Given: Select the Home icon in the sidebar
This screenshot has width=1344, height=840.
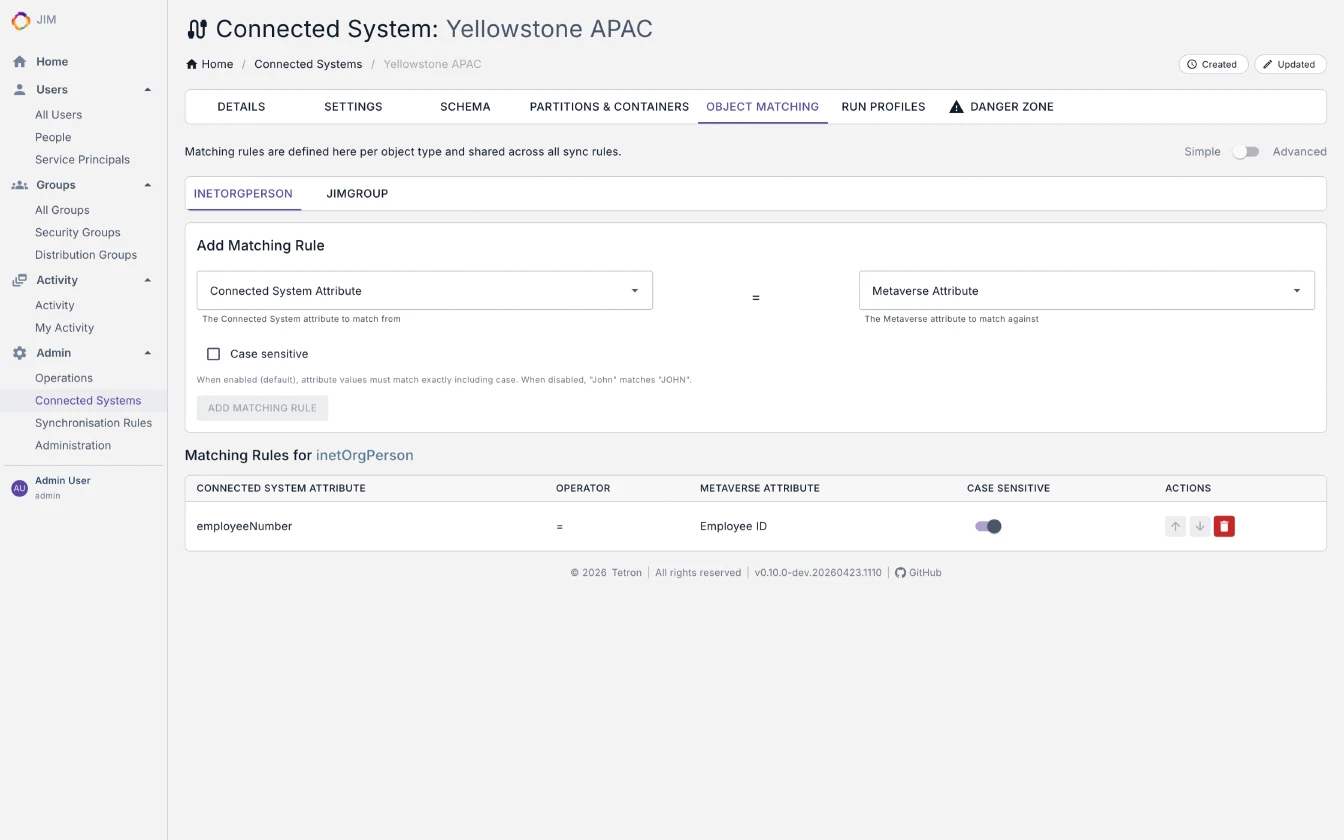Looking at the screenshot, I should coord(18,61).
